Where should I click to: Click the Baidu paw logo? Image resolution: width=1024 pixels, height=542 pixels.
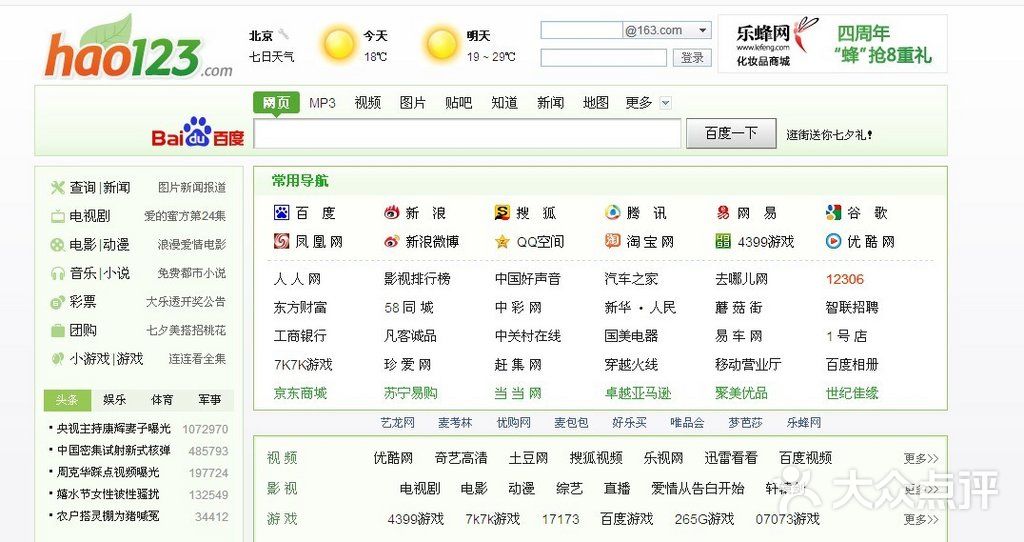click(x=198, y=133)
